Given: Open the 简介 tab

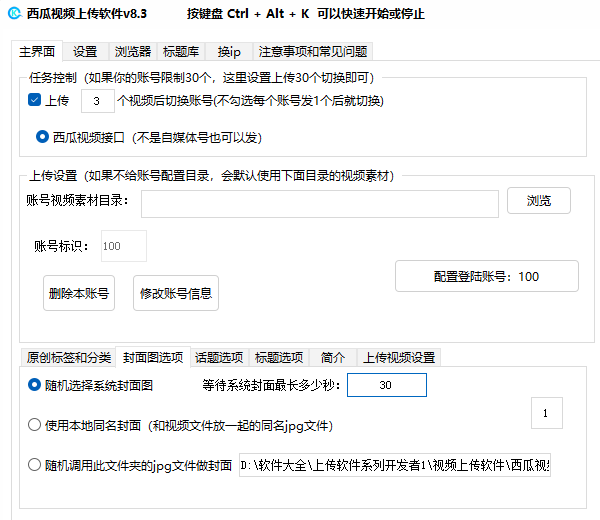Looking at the screenshot, I should (x=333, y=357).
